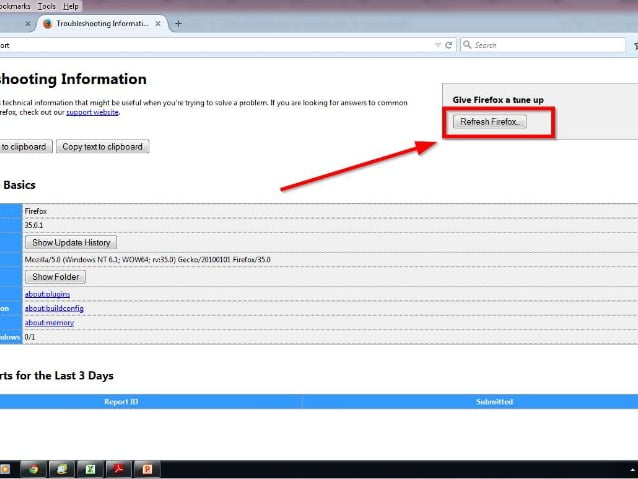Image resolution: width=638 pixels, height=479 pixels.
Task: Open the about:memory link
Action: (49, 322)
